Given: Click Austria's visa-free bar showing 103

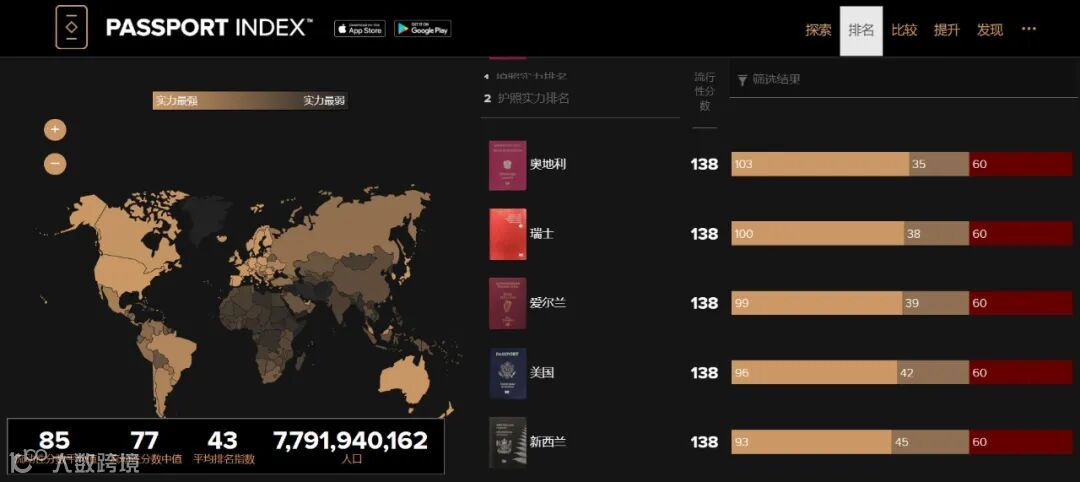Looking at the screenshot, I should coord(820,164).
